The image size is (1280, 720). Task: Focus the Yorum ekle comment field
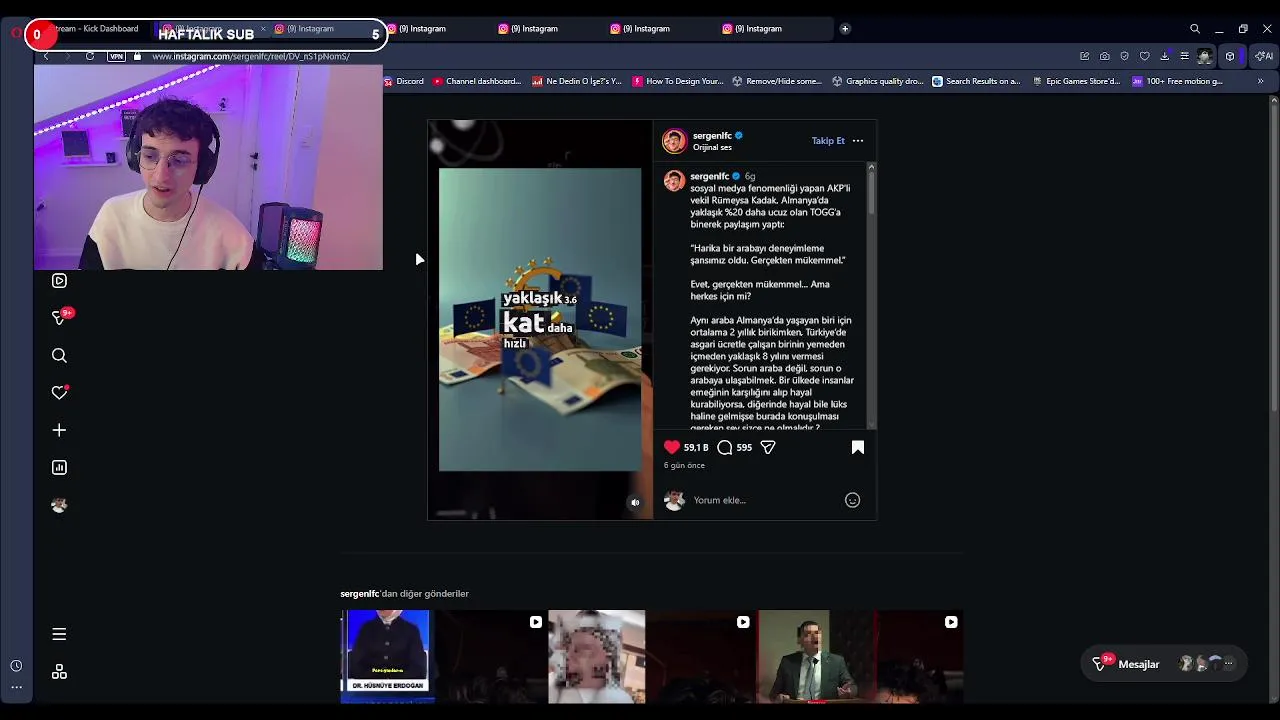(x=765, y=500)
